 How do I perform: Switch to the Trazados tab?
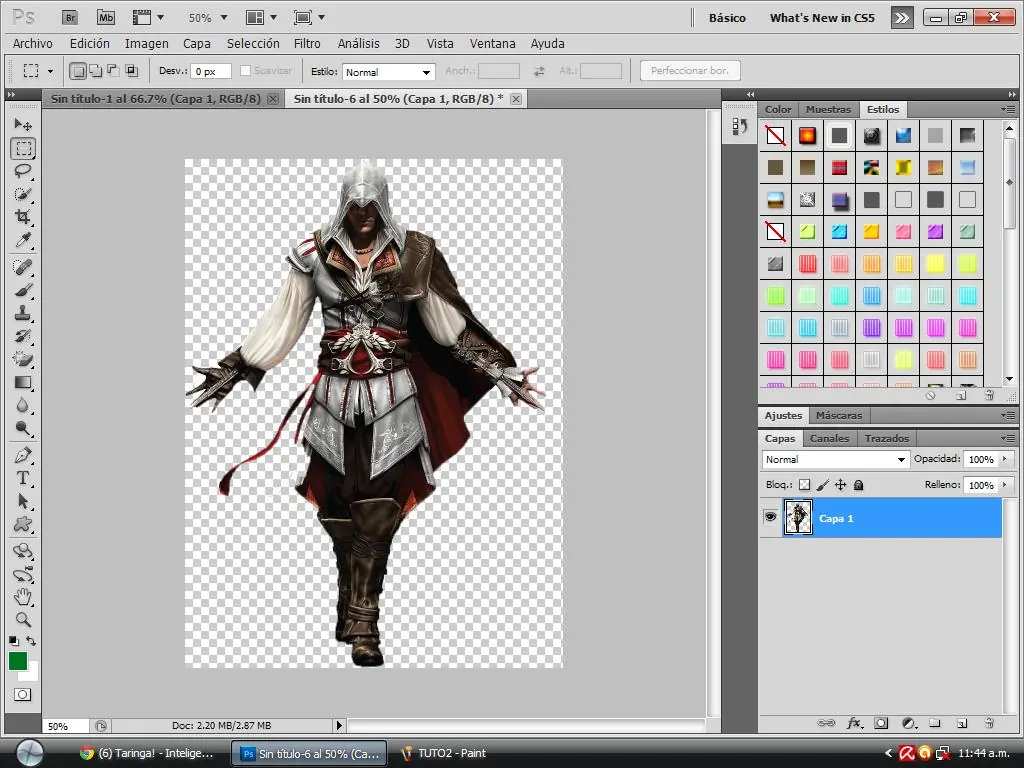886,438
